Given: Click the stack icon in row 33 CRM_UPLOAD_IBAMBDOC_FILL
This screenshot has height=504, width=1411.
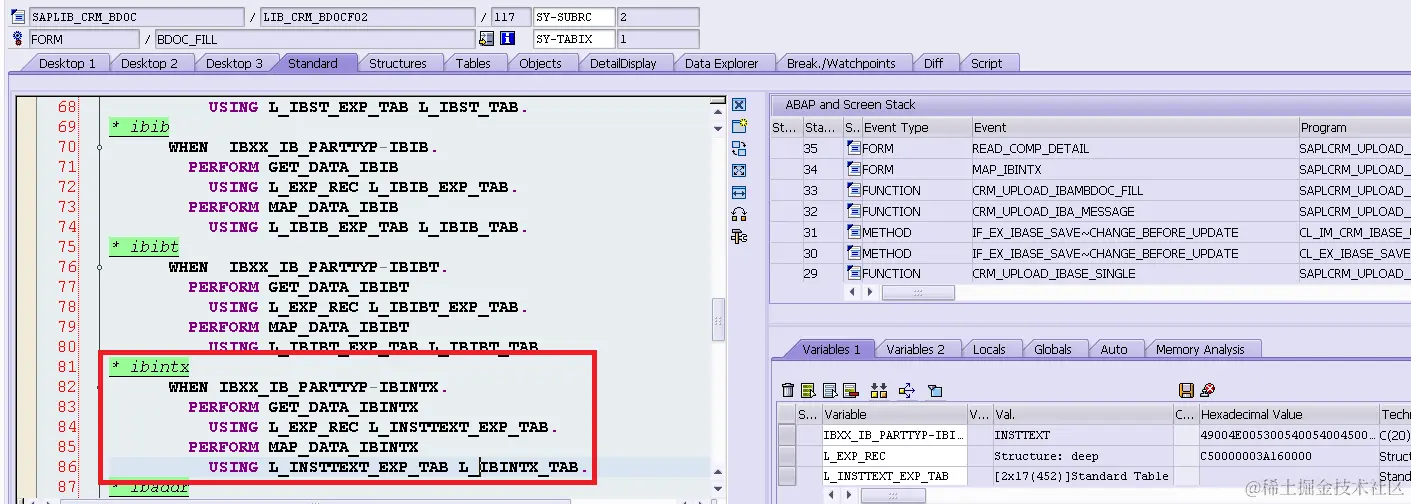Looking at the screenshot, I should coord(854,190).
